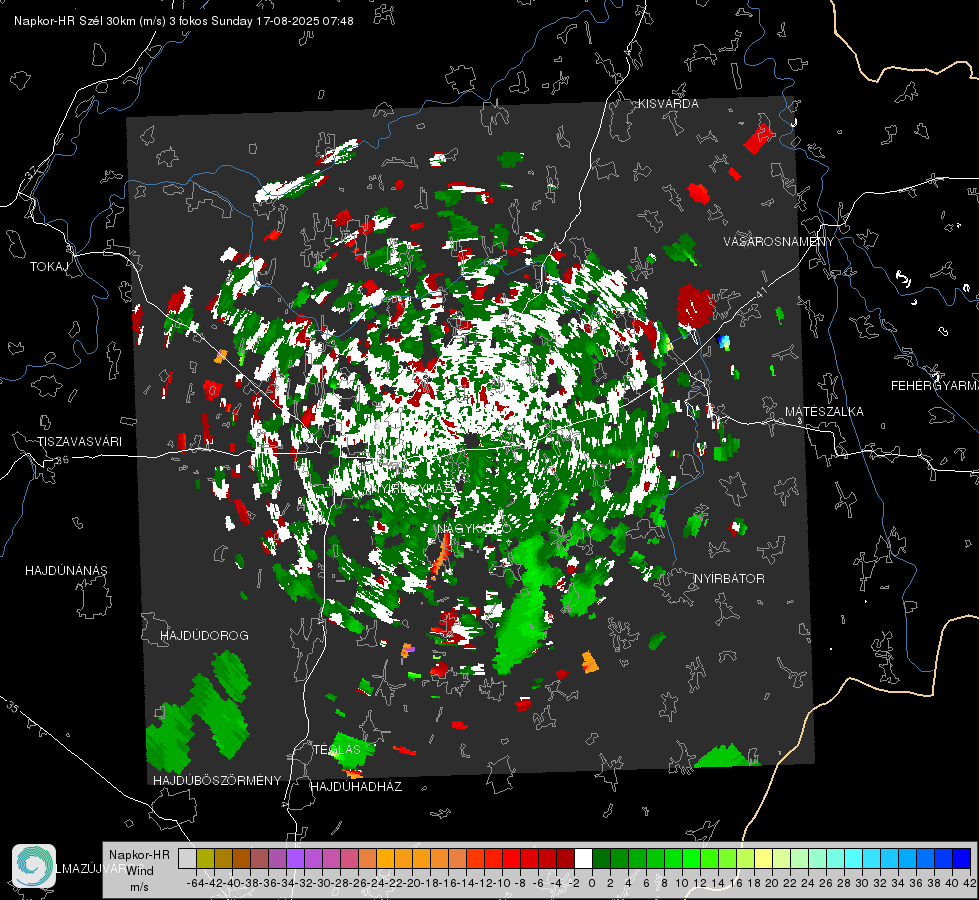Click the TISZAVASVÁRI label
This screenshot has width=979, height=900.
(x=79, y=442)
